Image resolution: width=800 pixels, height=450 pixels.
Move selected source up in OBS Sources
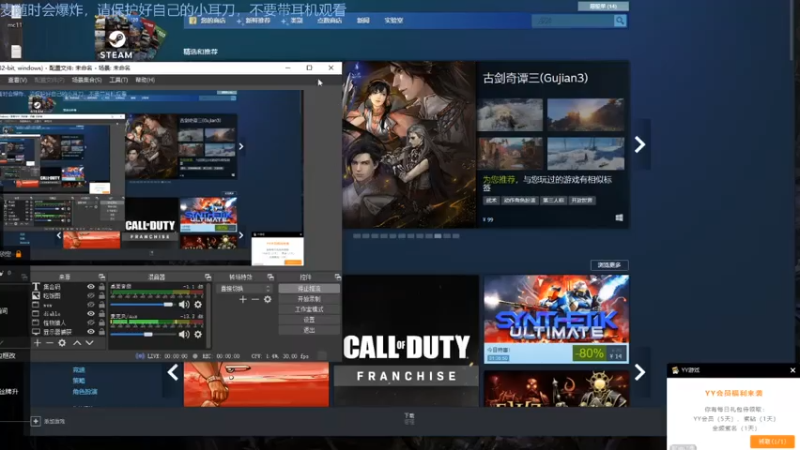(x=77, y=343)
